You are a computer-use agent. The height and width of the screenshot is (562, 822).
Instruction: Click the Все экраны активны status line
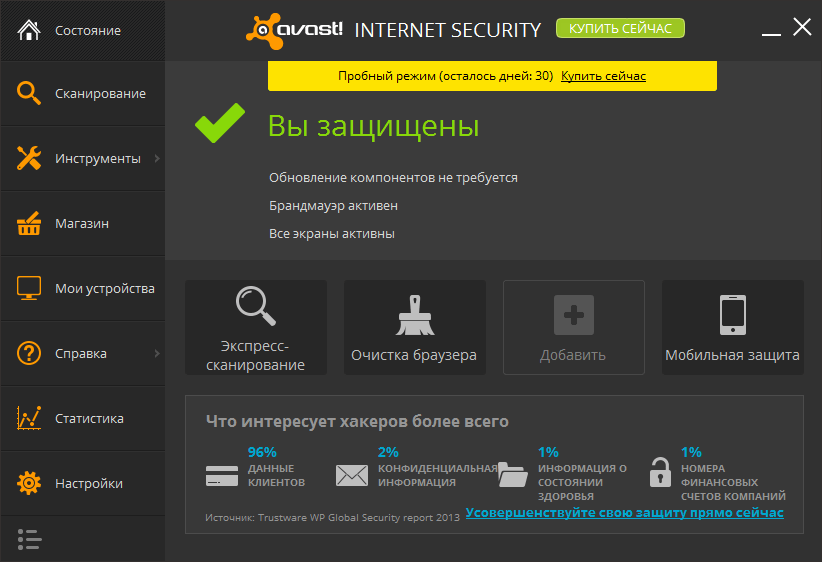click(x=332, y=234)
